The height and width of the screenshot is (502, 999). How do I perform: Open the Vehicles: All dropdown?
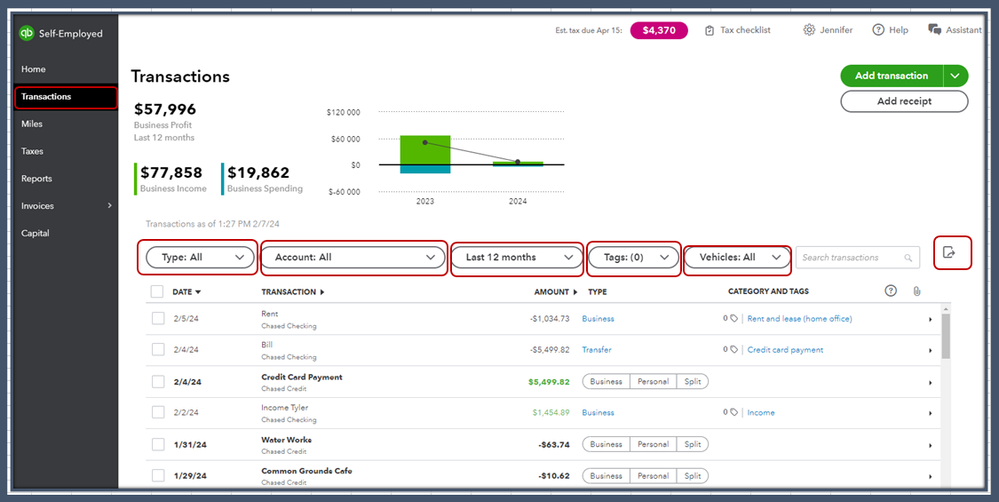pos(737,257)
